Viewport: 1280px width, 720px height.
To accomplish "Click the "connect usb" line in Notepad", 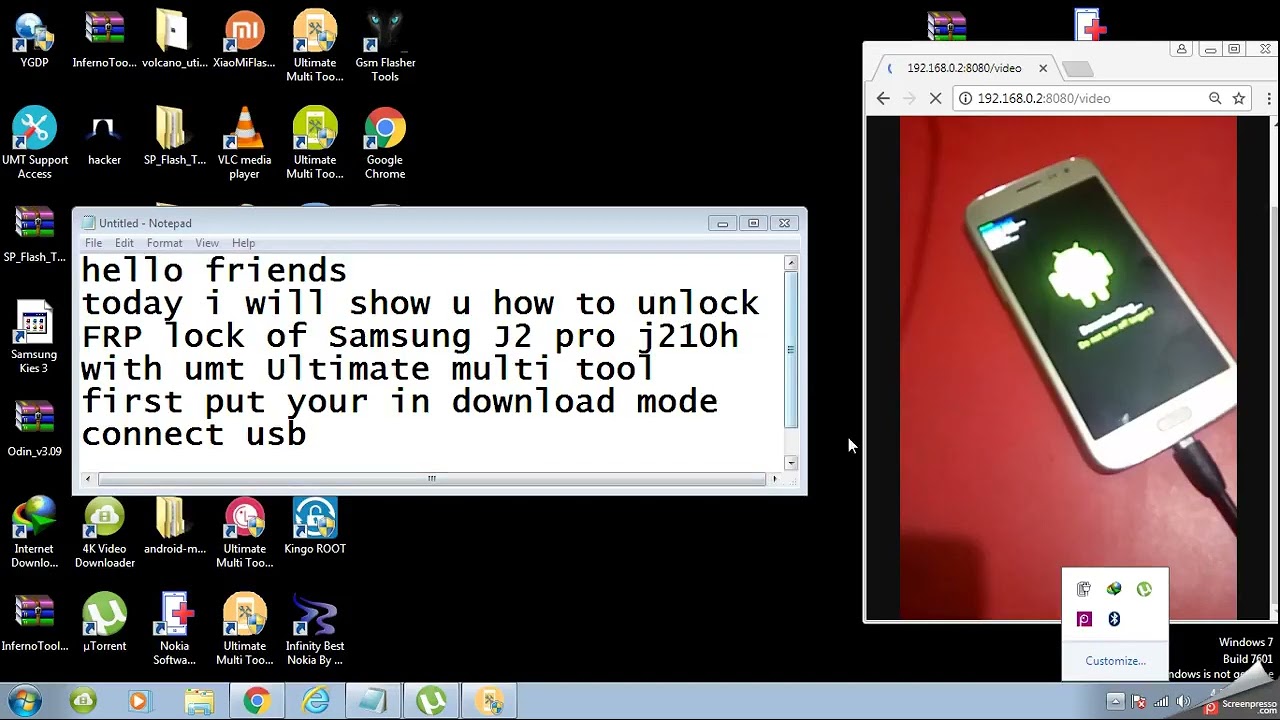I will (x=193, y=434).
